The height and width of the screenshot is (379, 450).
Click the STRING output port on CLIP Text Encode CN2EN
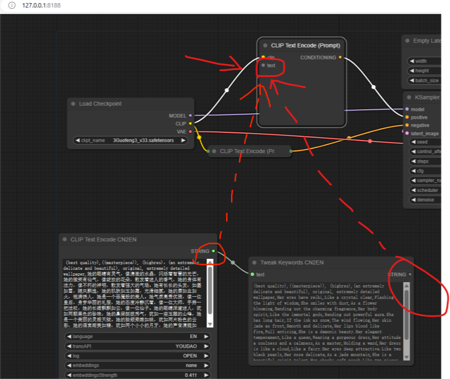(x=213, y=251)
